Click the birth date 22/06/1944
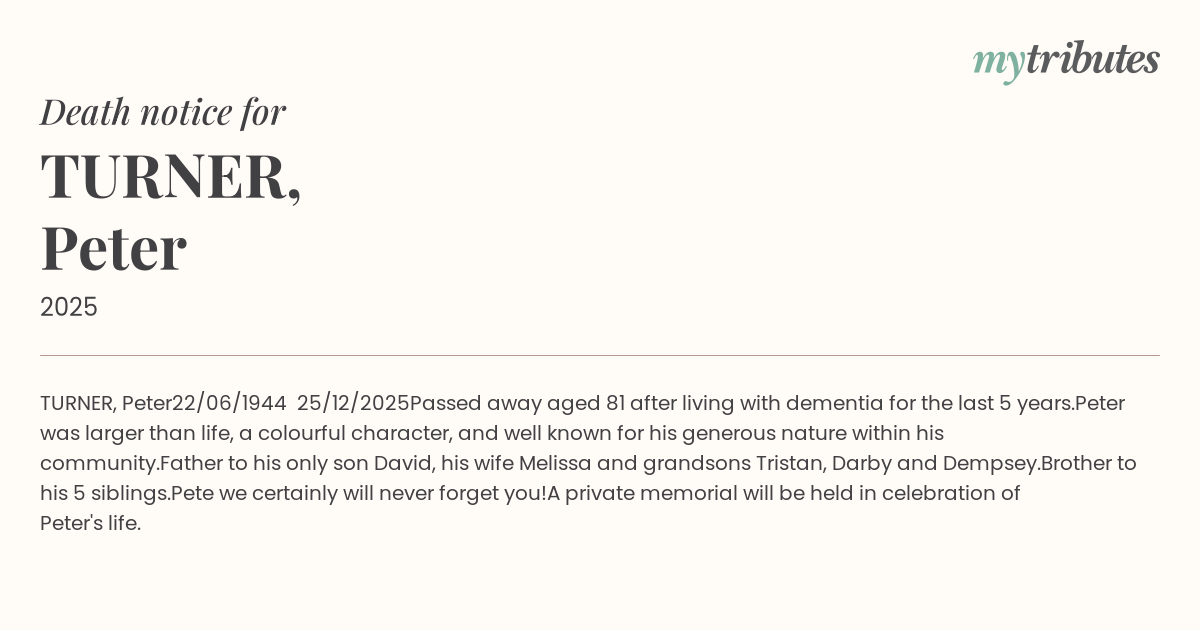 coord(230,403)
